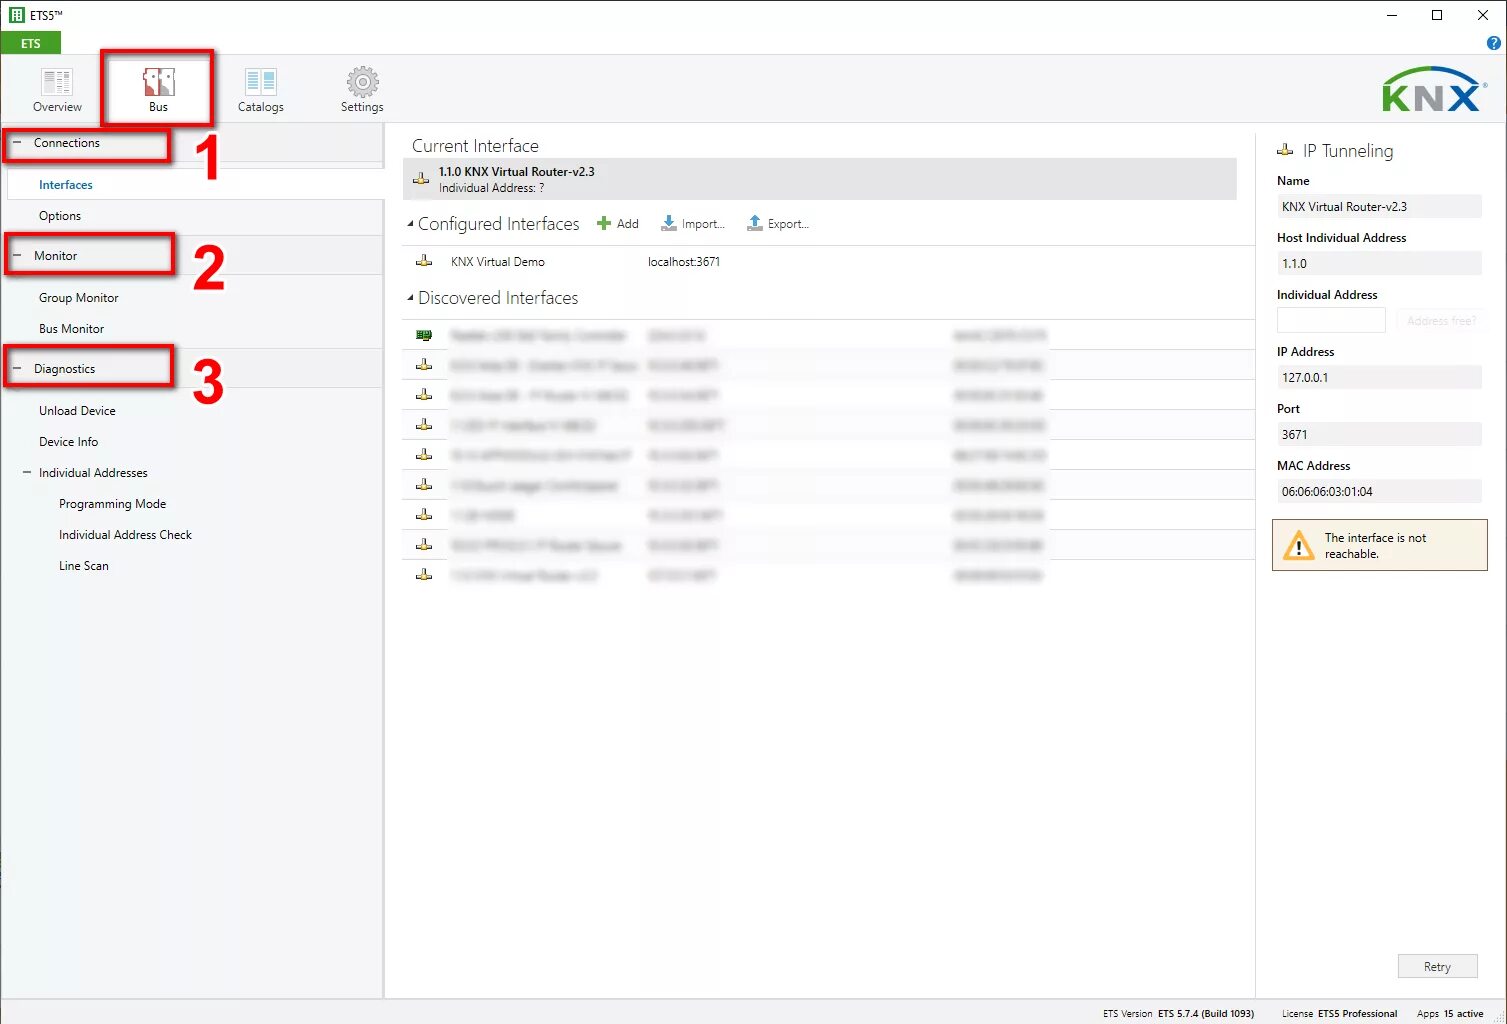1507x1024 pixels.
Task: Maximize the ETS5 window
Action: click(x=1437, y=15)
